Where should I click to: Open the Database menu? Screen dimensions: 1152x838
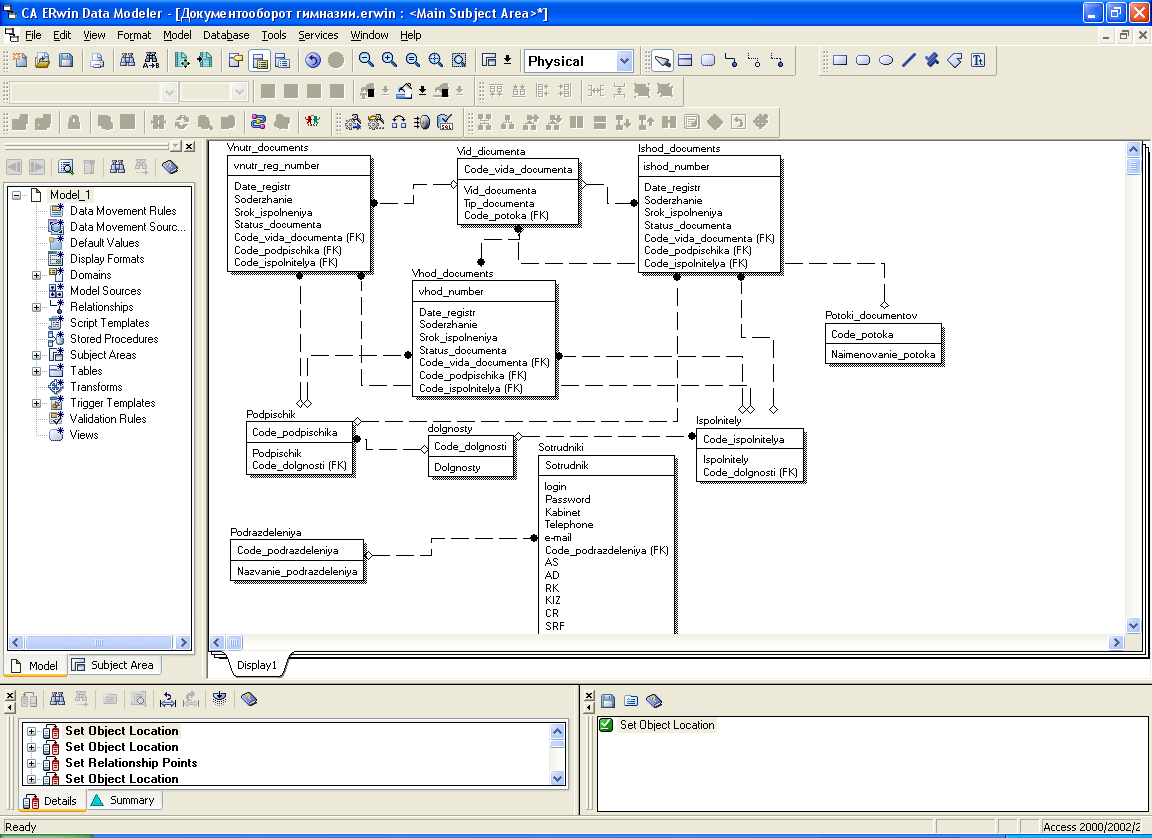(226, 35)
